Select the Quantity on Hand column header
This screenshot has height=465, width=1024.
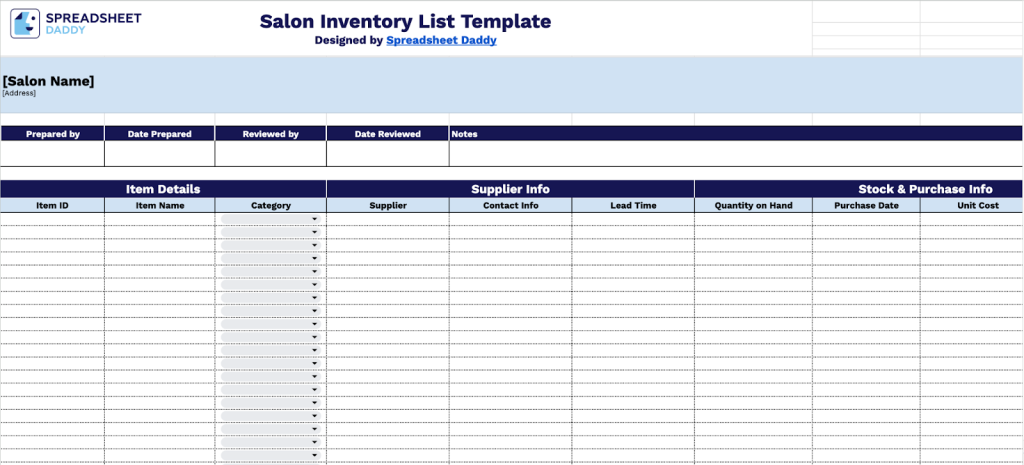tap(753, 205)
